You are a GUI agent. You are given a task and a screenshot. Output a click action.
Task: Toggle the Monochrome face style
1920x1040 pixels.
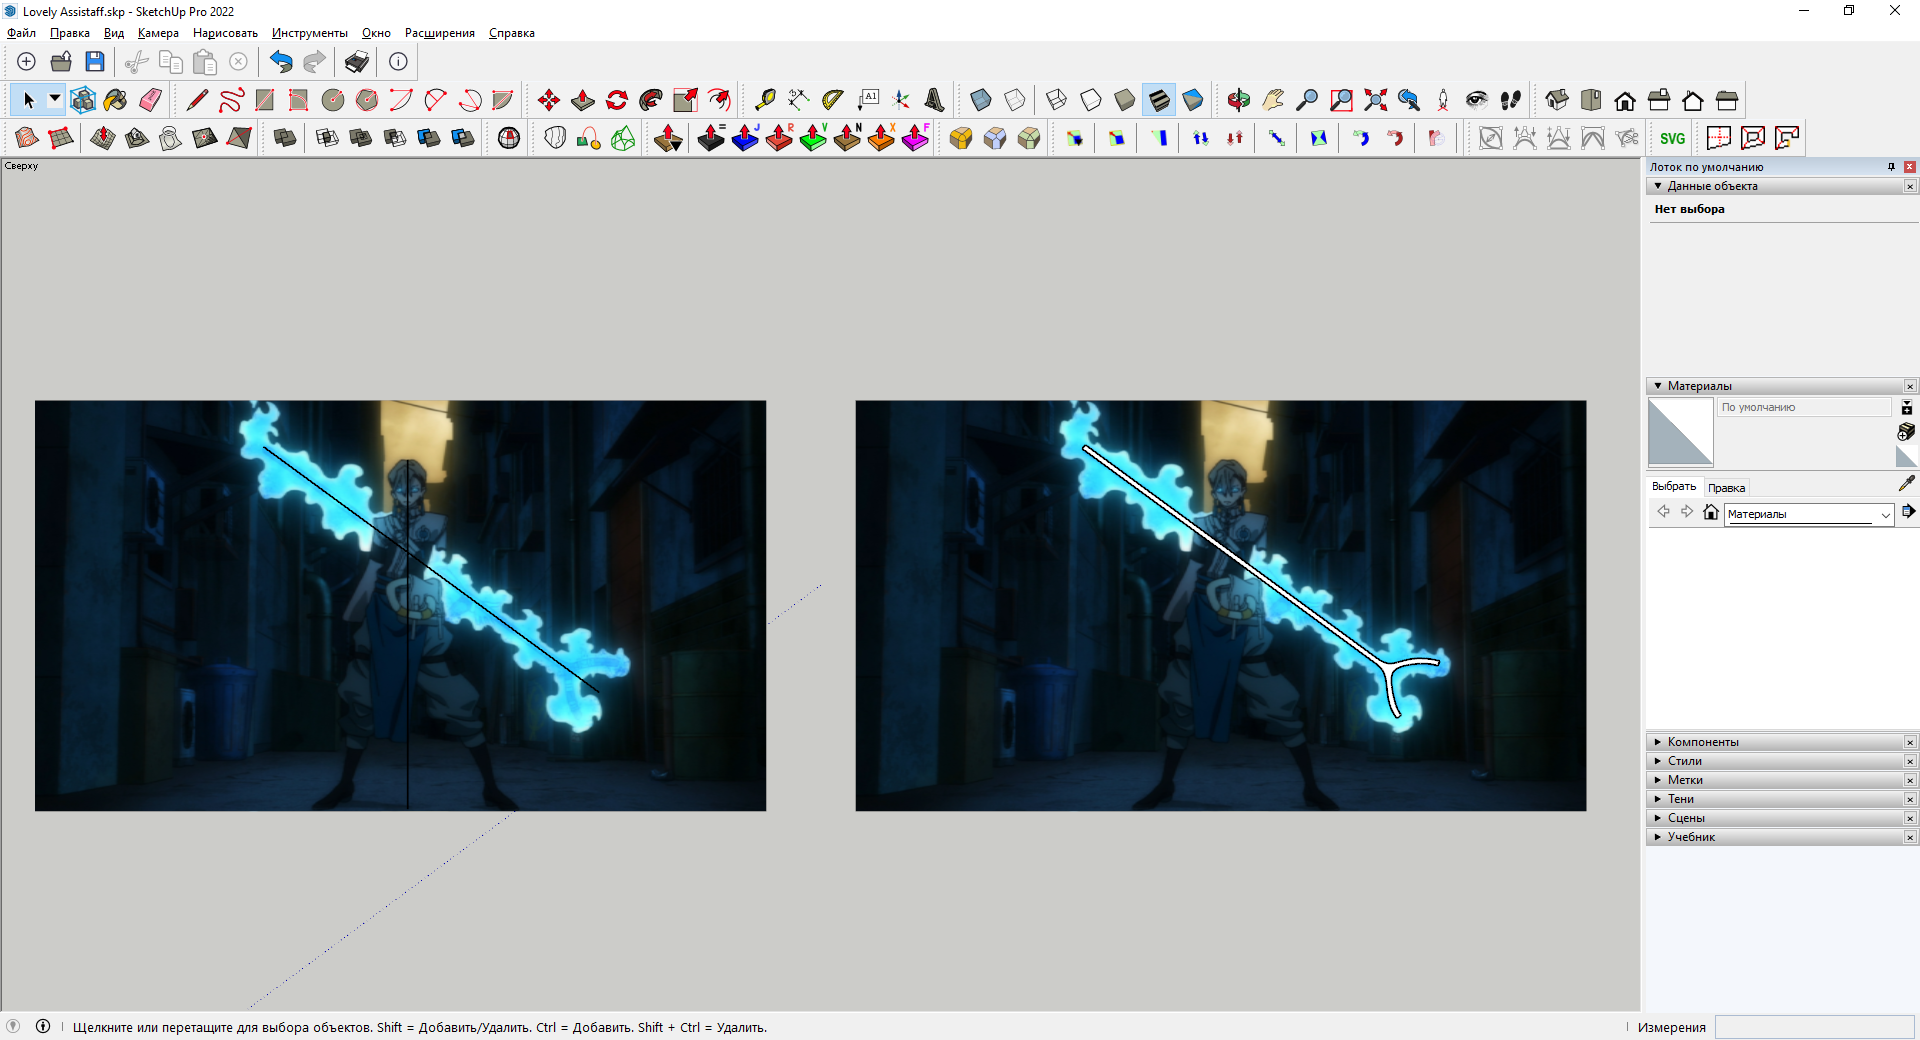click(1192, 100)
